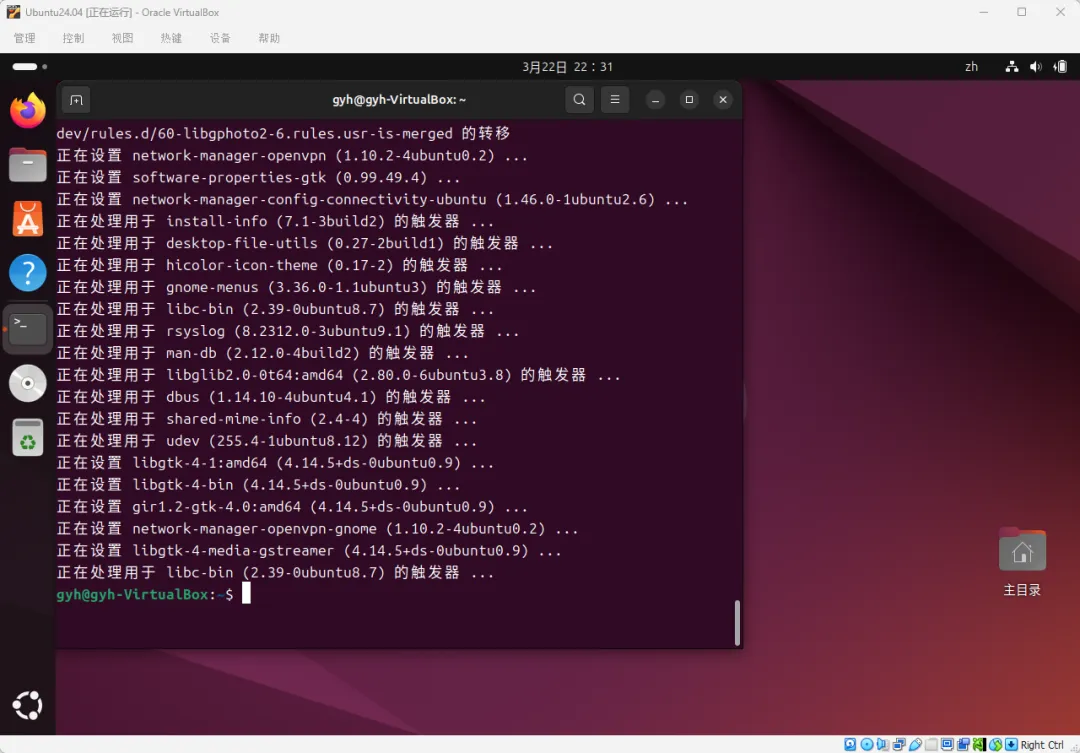Click the terminal vertical scrollbar
Image resolution: width=1080 pixels, height=753 pixels.
(737, 623)
